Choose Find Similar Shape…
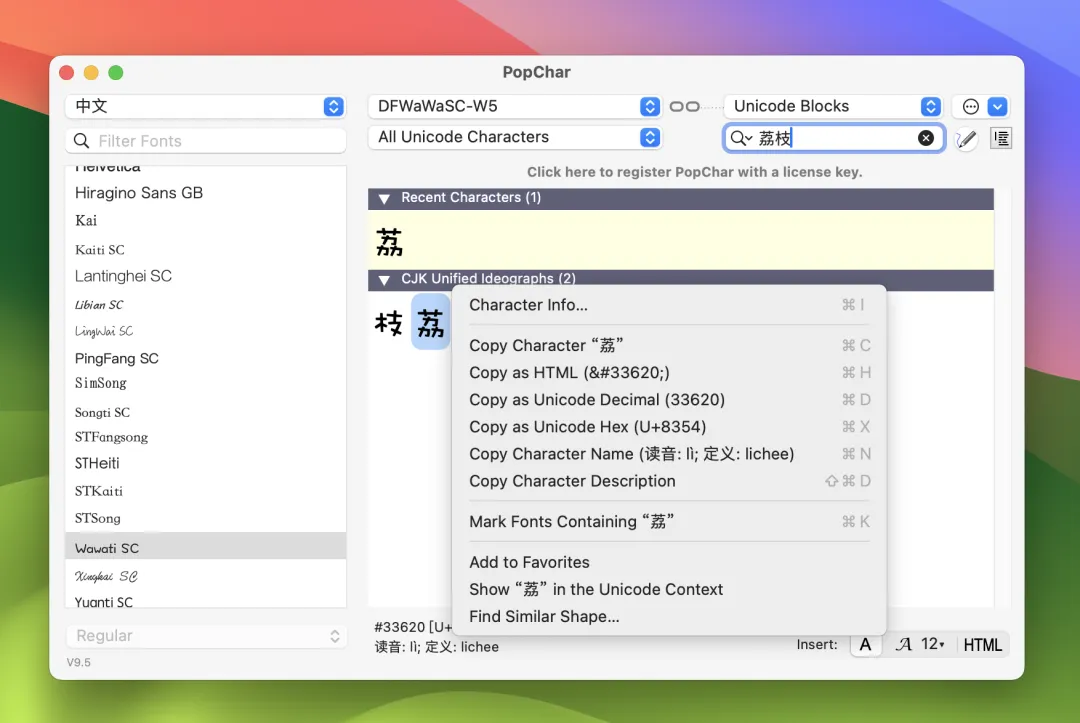The image size is (1080, 723). point(668,616)
